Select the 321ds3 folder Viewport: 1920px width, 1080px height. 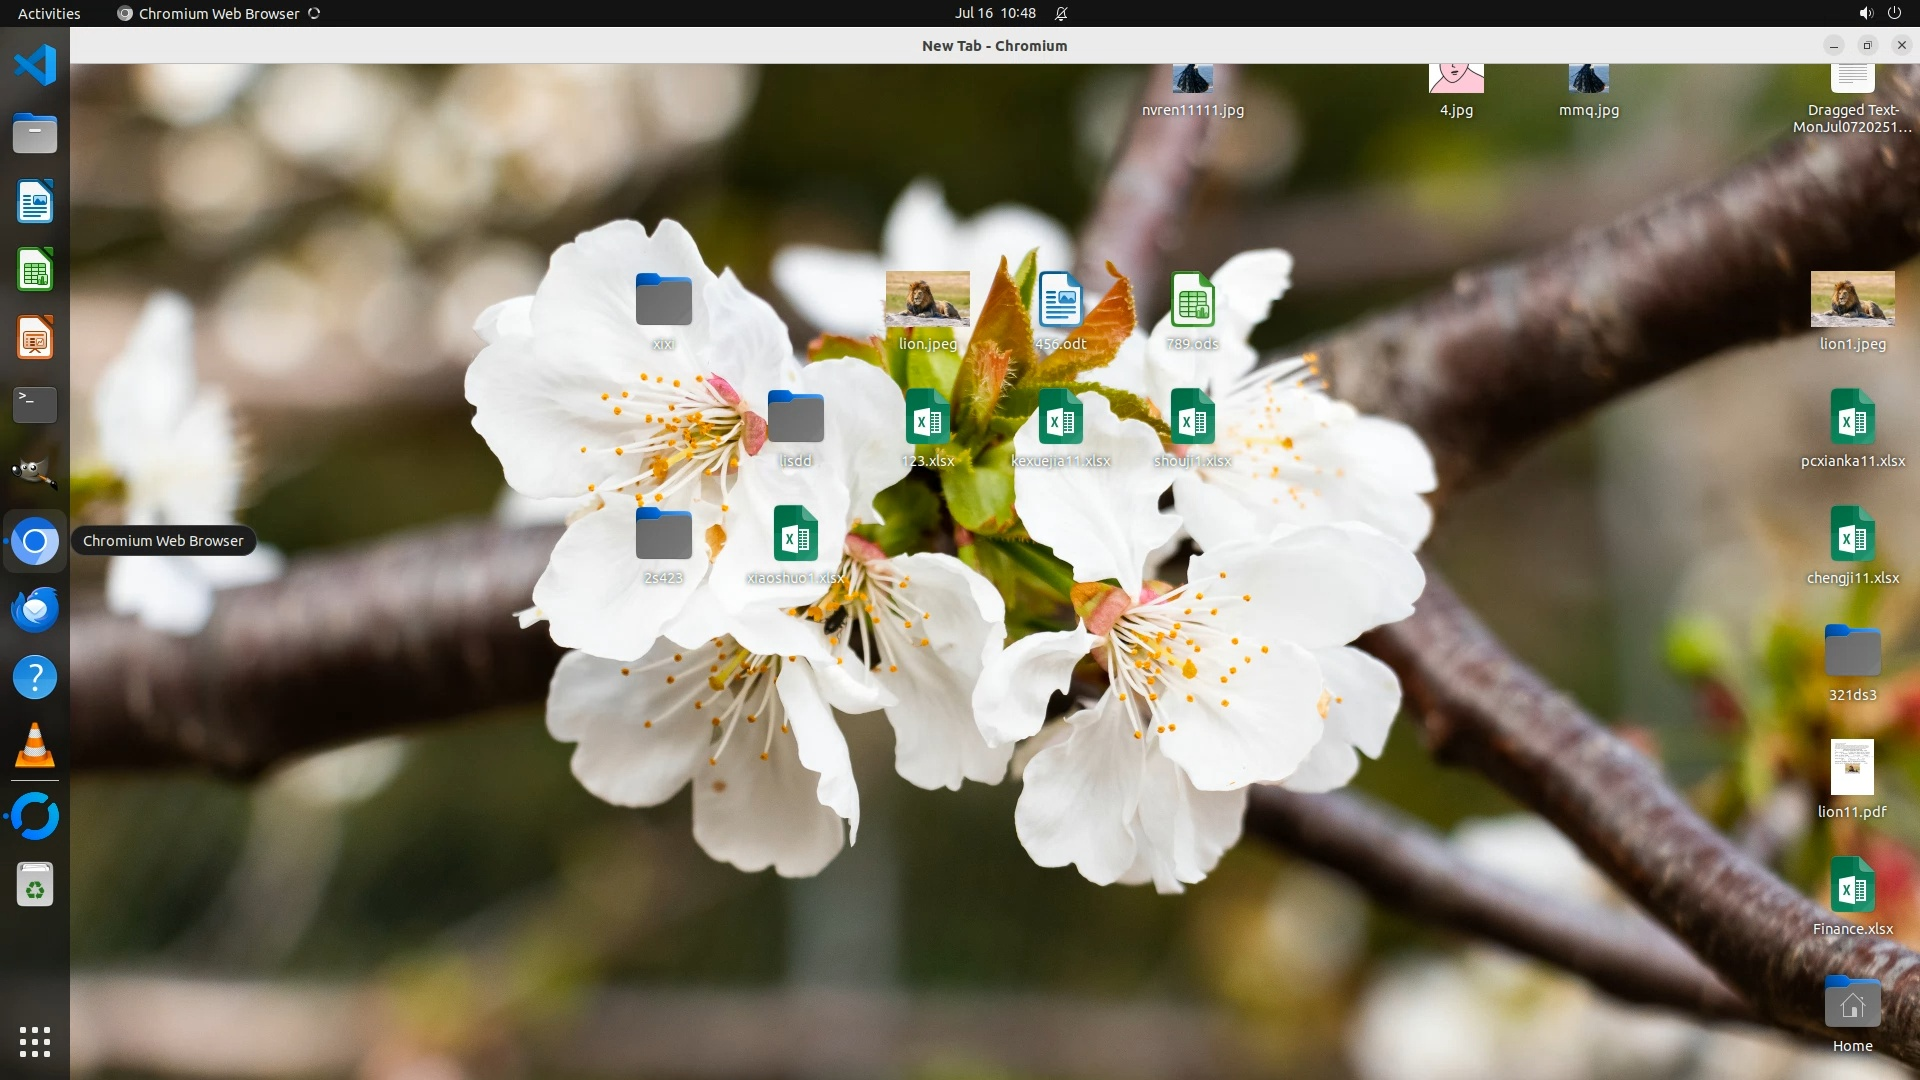tap(1852, 651)
